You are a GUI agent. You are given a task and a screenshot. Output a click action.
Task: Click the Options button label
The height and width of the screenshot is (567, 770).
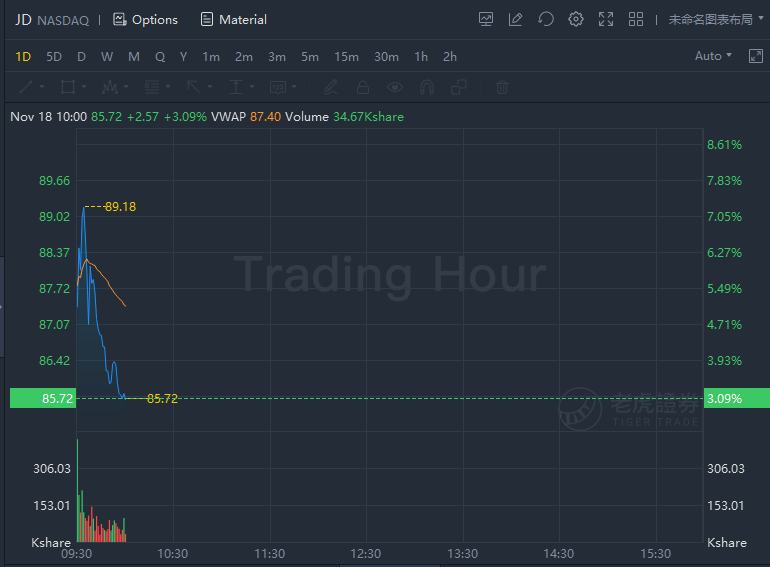(x=155, y=20)
